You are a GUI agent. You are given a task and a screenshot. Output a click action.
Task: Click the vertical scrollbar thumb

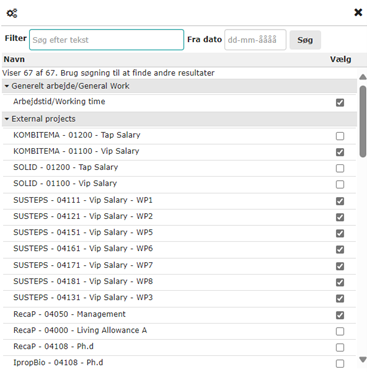[x=363, y=121]
